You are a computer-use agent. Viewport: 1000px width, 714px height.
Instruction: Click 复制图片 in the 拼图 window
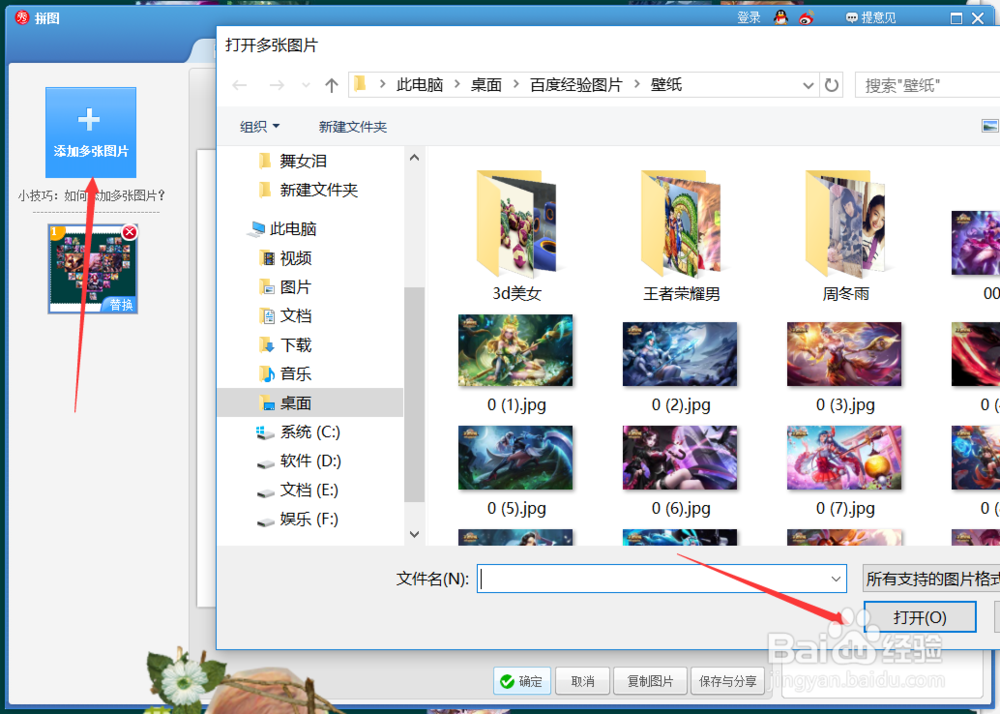tap(651, 681)
